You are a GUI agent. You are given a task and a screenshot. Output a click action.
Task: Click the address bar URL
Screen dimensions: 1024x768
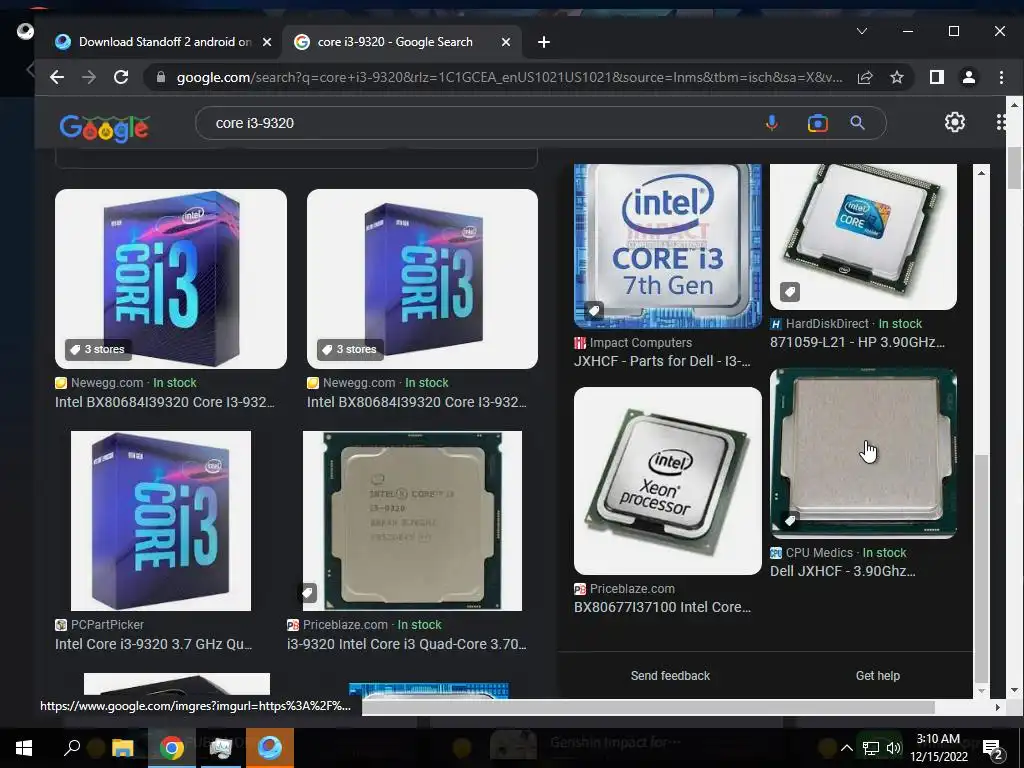coord(509,77)
